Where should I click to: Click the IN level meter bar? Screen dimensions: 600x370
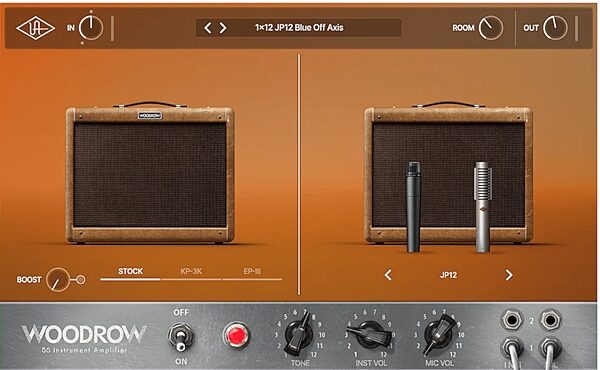[x=112, y=28]
